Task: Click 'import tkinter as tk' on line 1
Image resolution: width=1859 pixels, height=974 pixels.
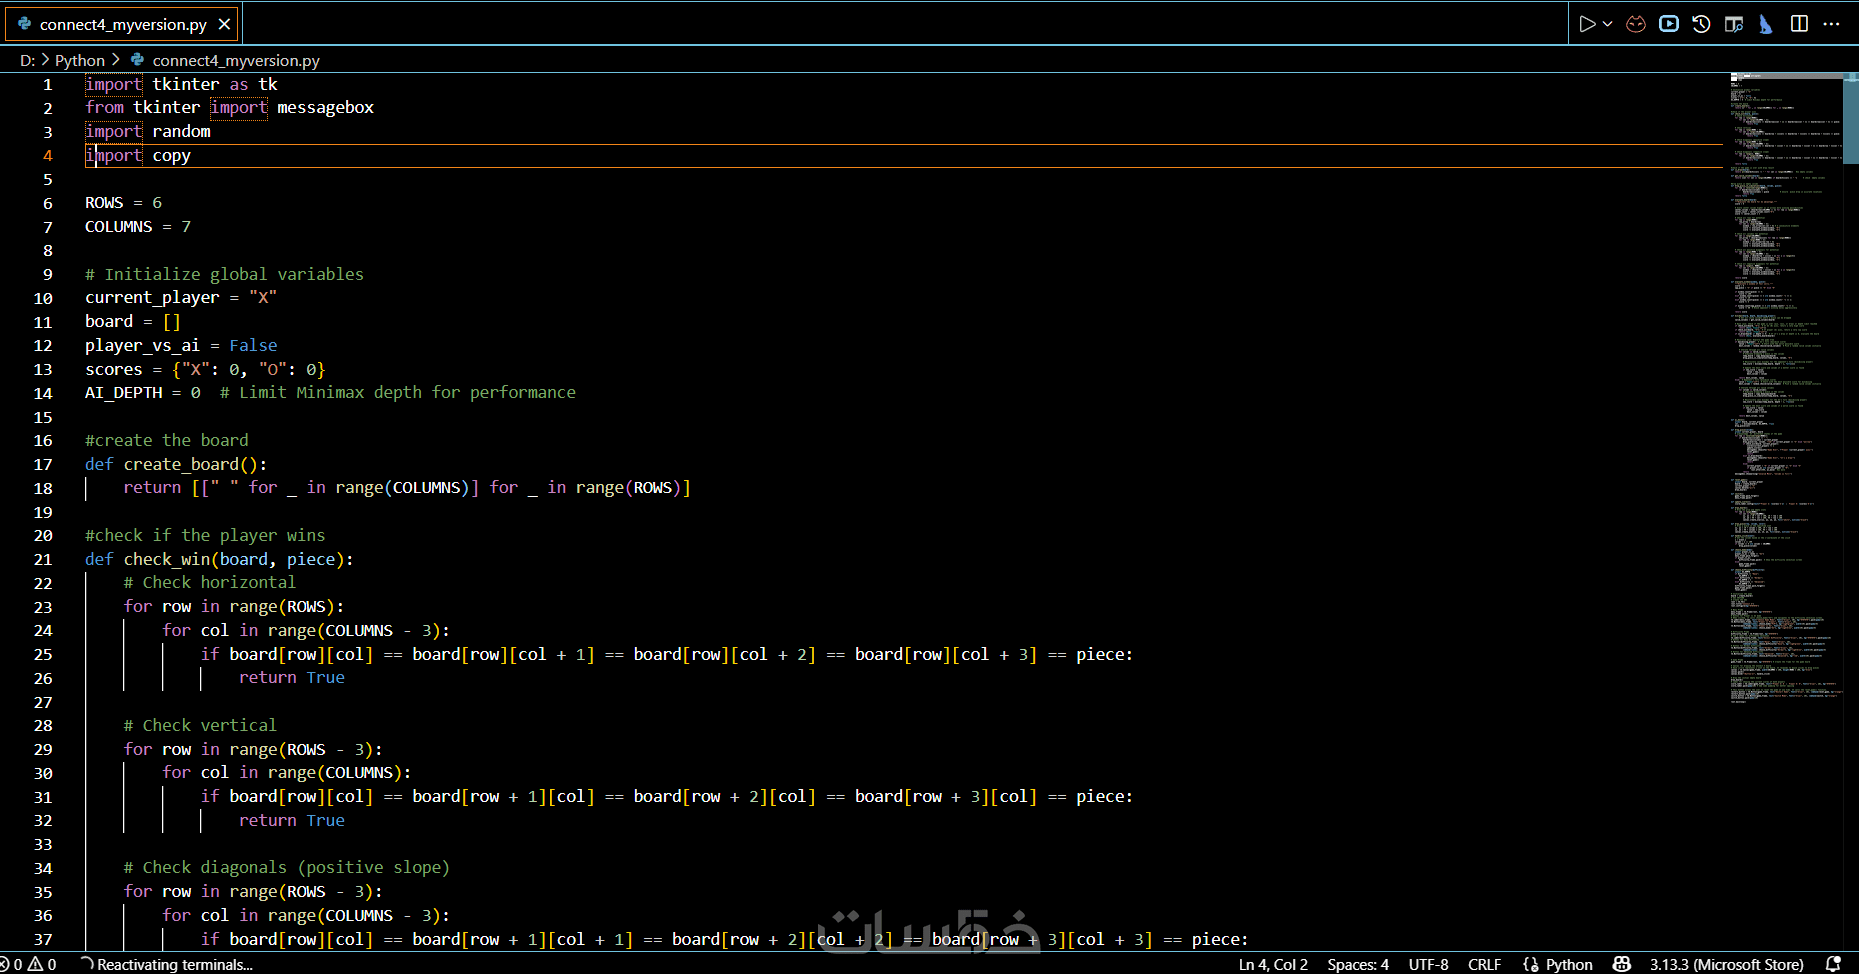Action: point(181,85)
